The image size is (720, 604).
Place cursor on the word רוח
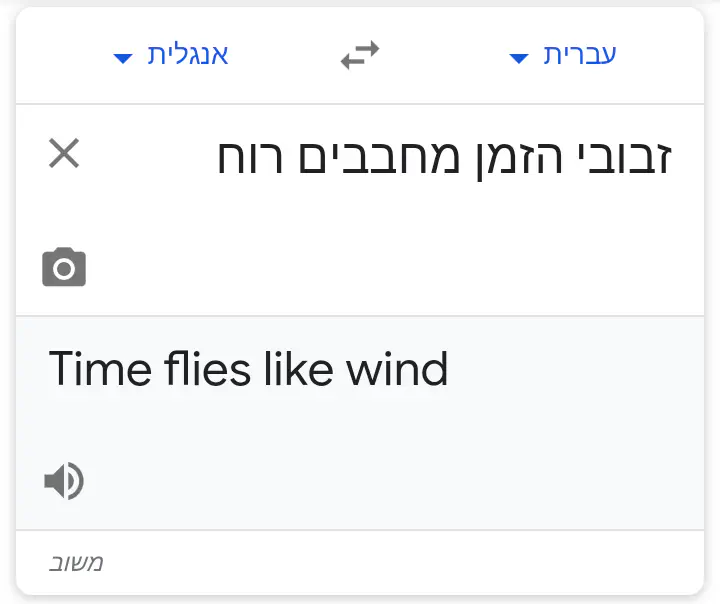252,158
